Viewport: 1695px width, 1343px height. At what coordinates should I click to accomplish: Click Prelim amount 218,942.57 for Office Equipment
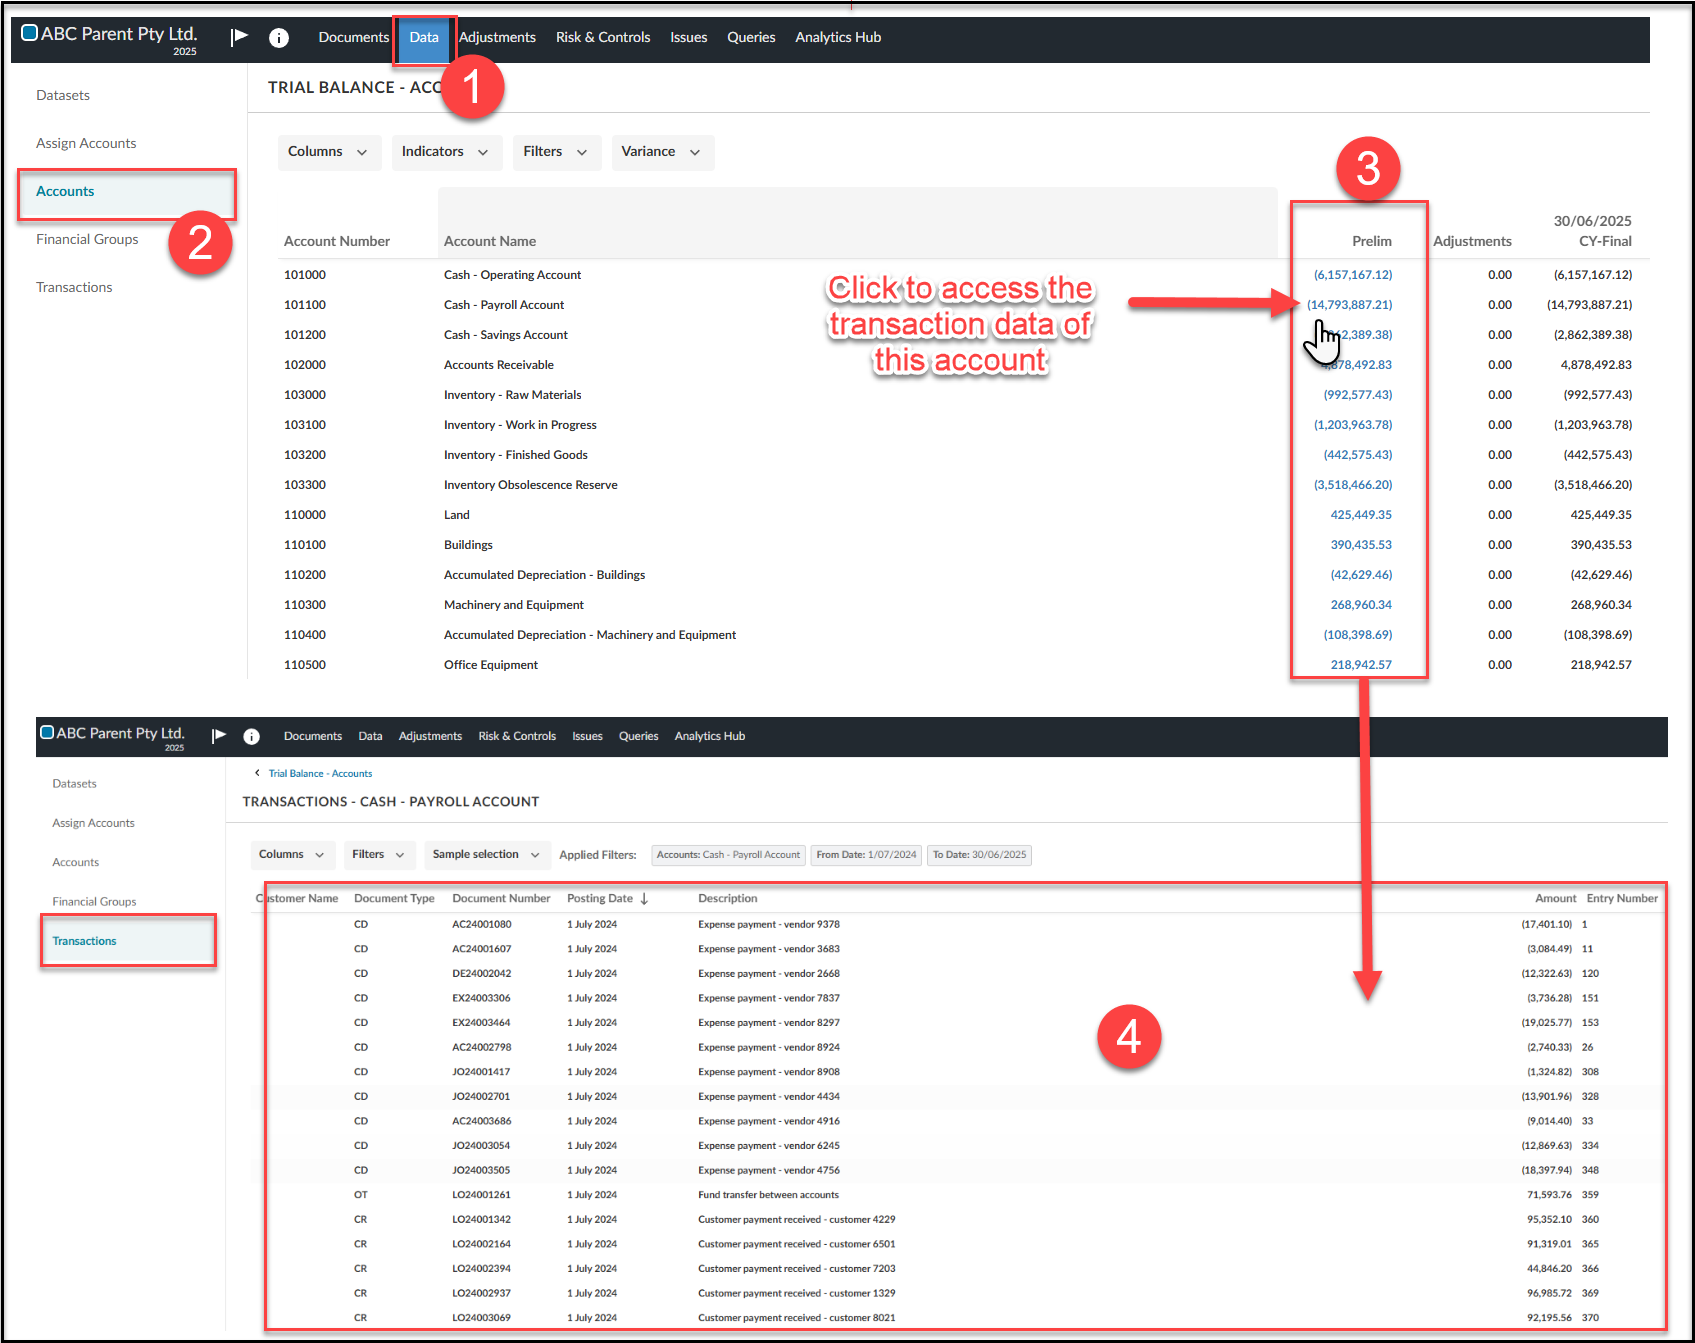pyautogui.click(x=1361, y=665)
